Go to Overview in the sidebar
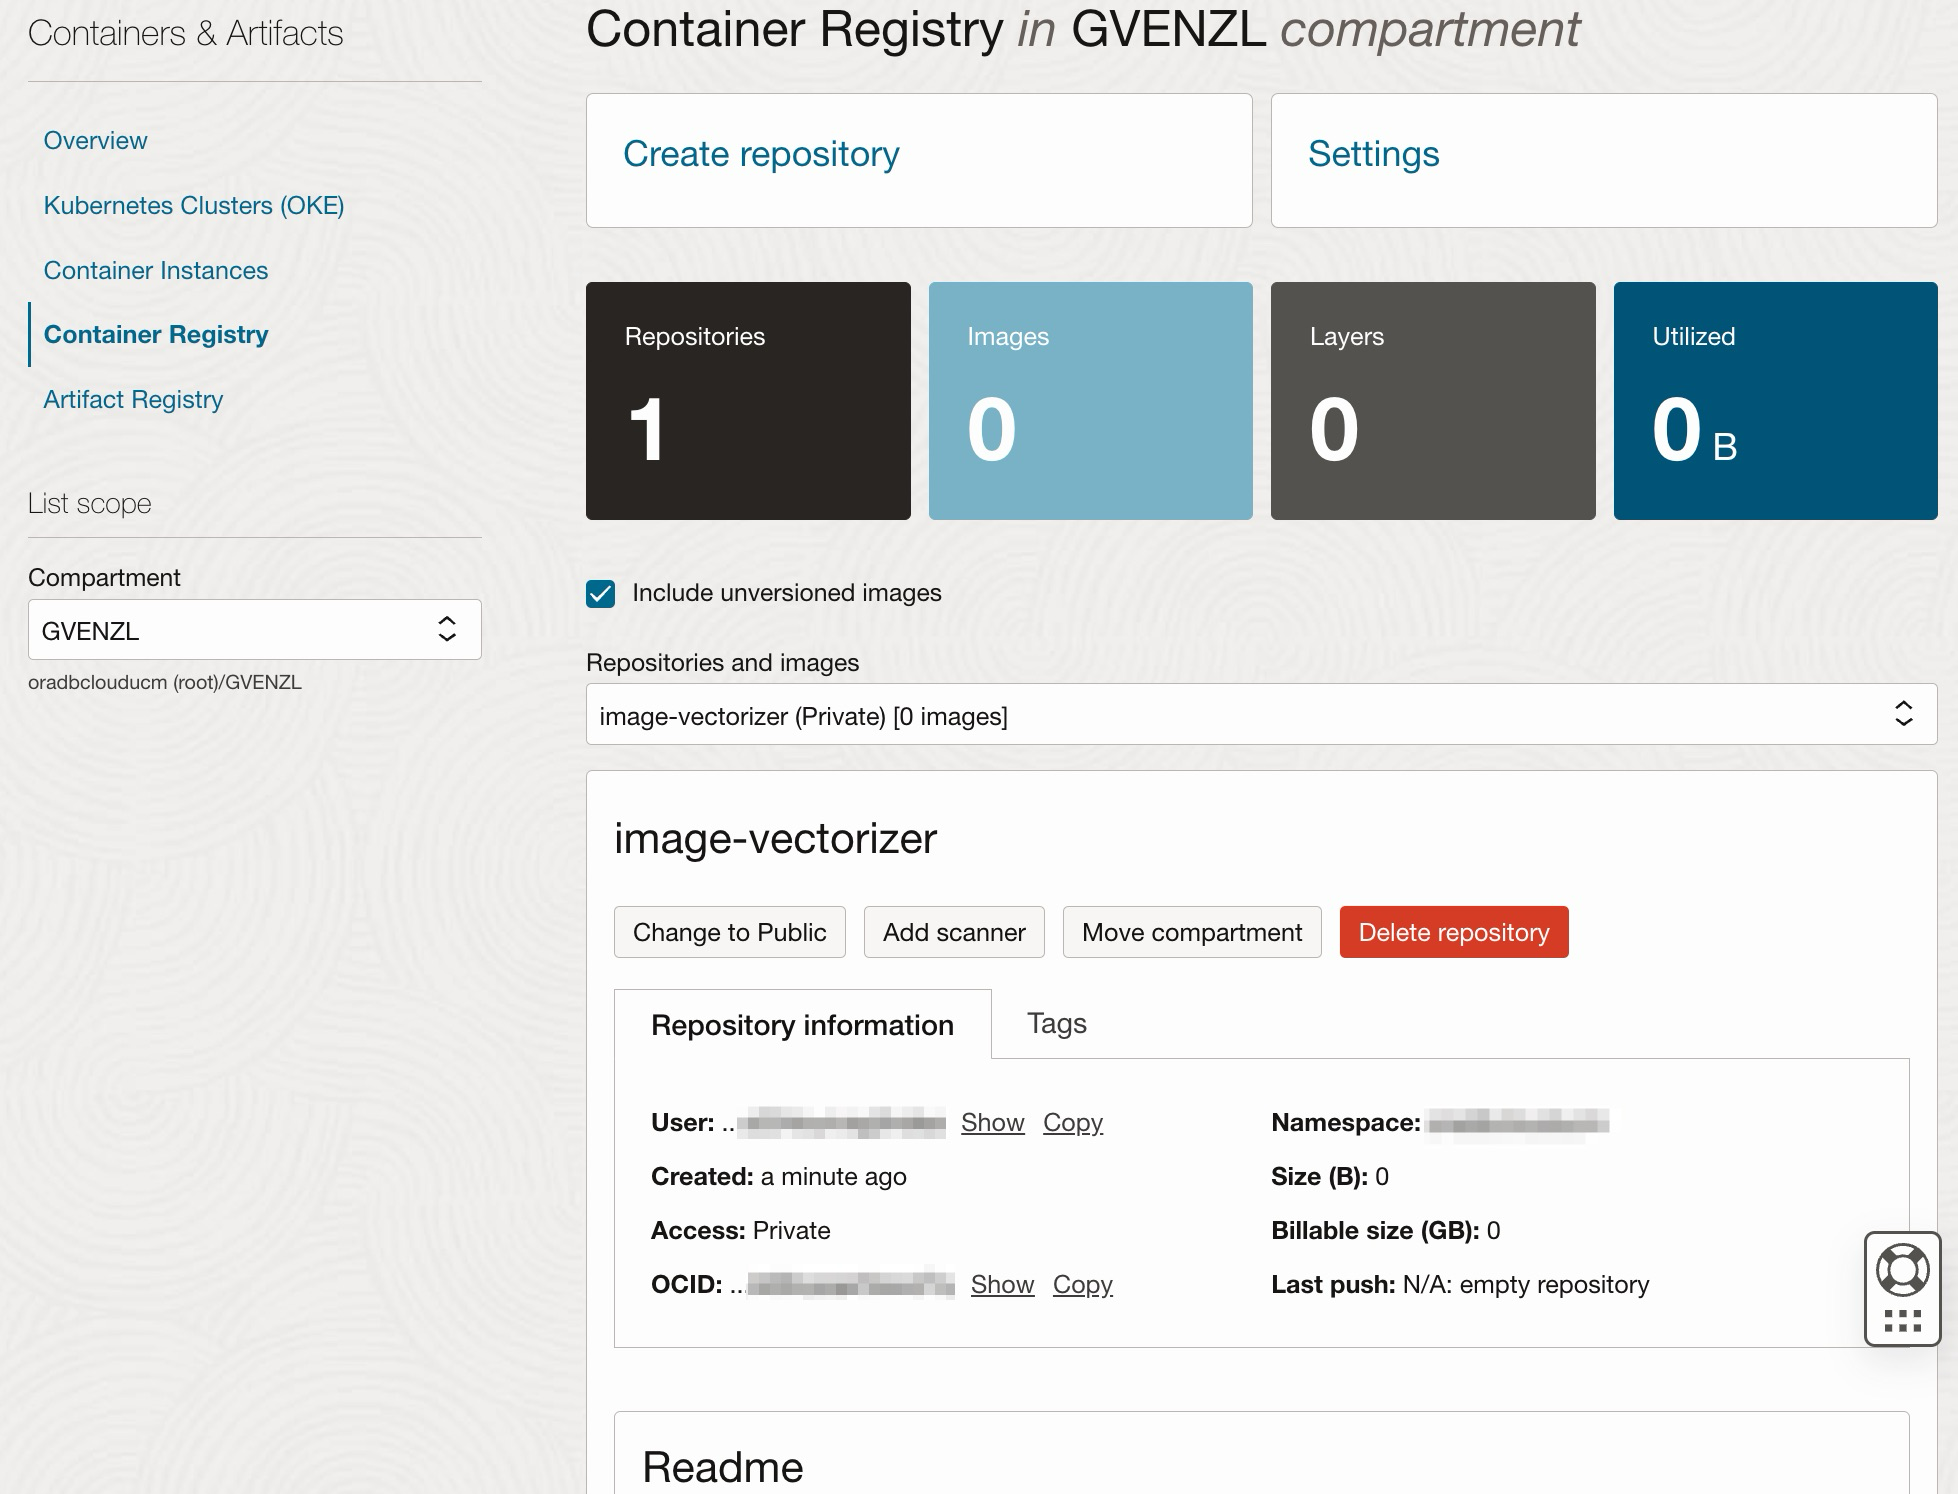The width and height of the screenshot is (1958, 1494). (x=95, y=140)
